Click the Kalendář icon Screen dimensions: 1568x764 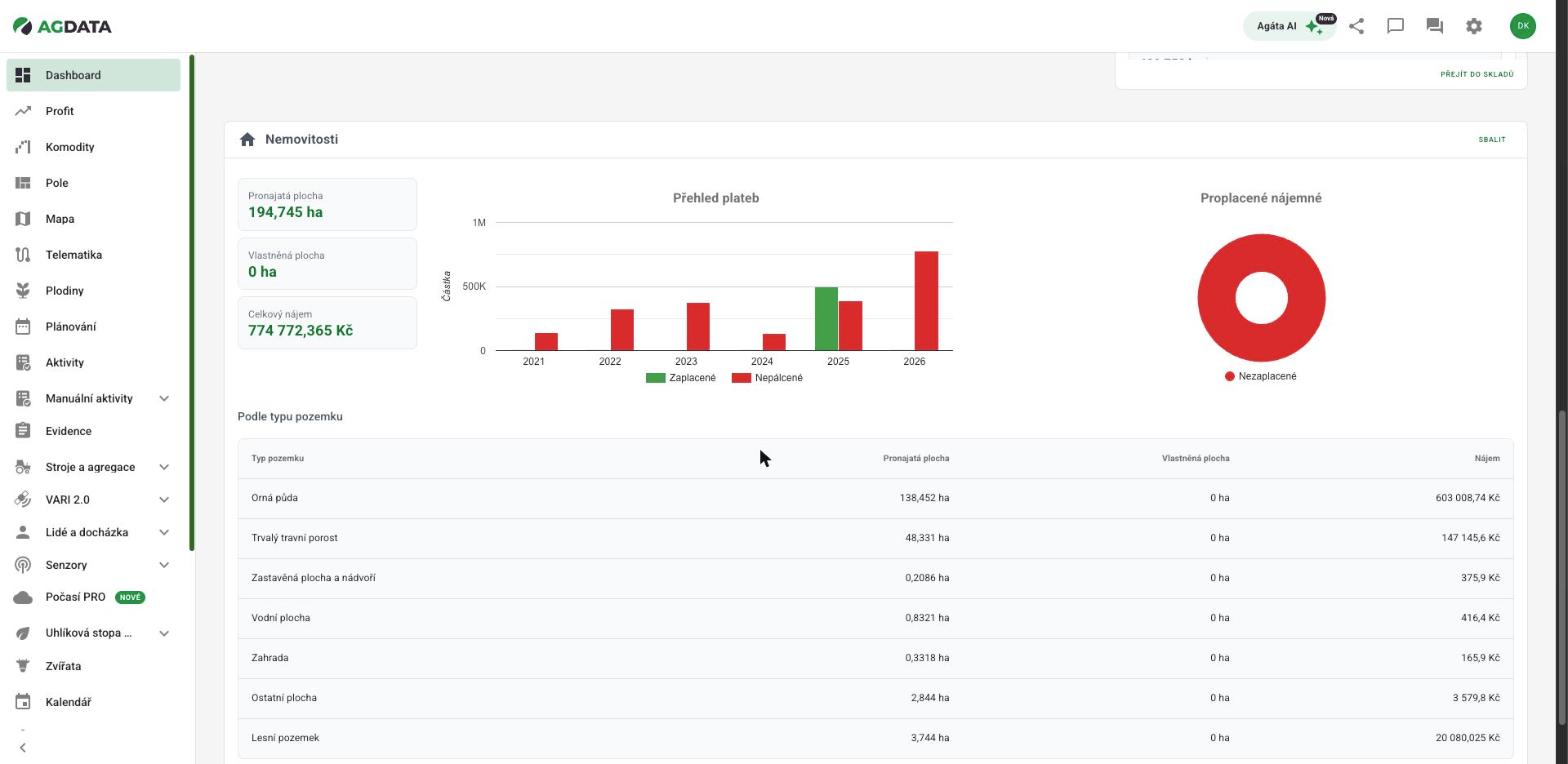pyautogui.click(x=23, y=702)
